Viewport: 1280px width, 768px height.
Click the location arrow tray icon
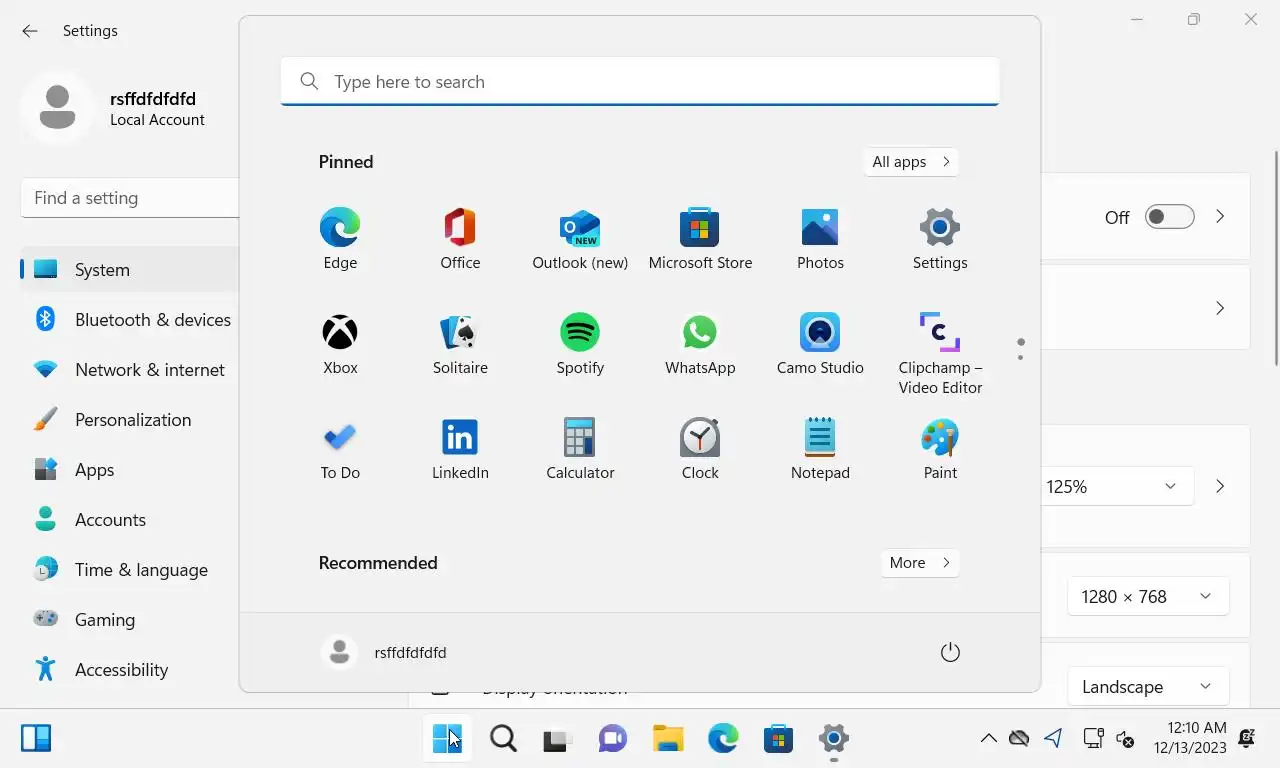(1053, 739)
